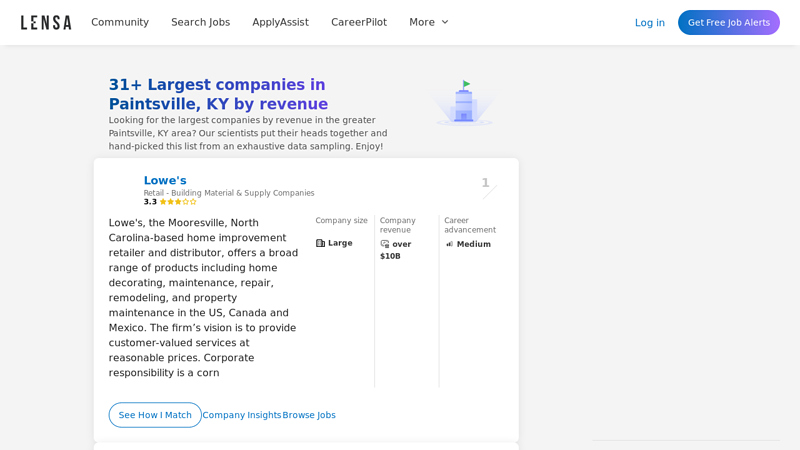
Task: Click the 'Company size' label
Action: tap(341, 220)
